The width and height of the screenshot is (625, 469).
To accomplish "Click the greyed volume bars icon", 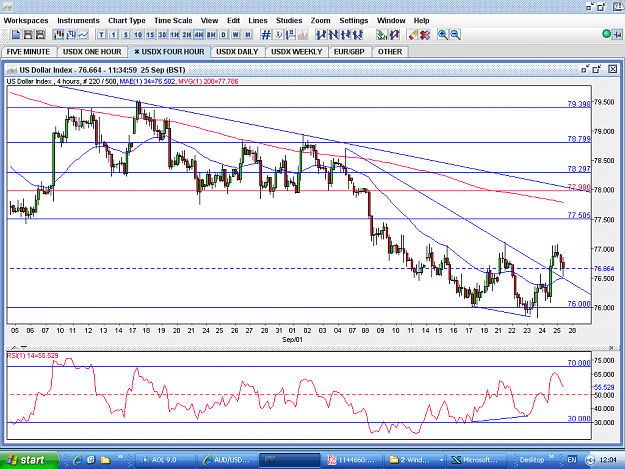I will click(303, 35).
